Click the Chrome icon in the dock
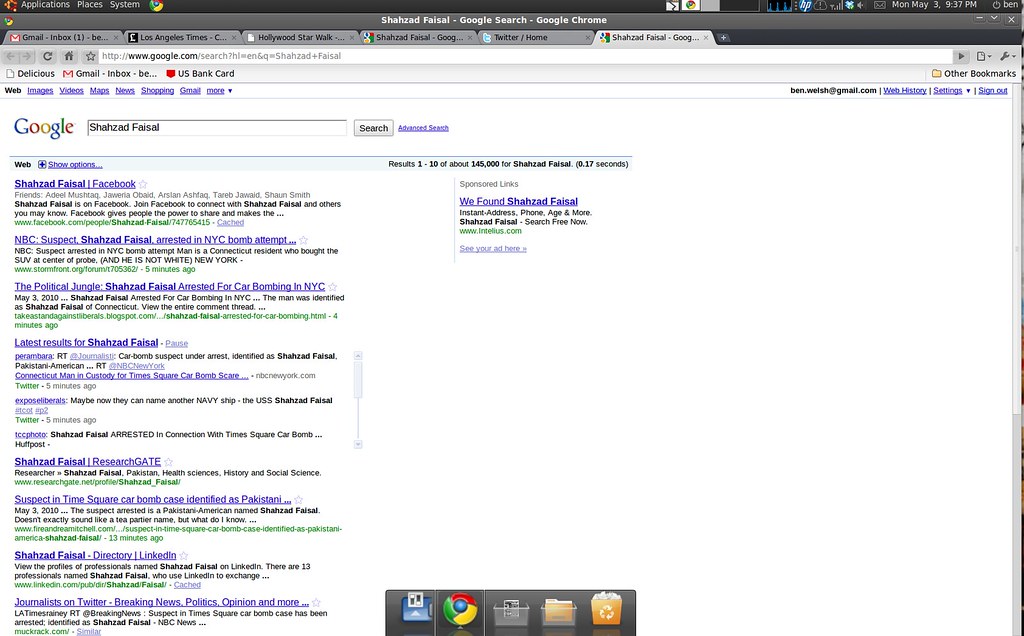This screenshot has width=1024, height=636. click(460, 611)
